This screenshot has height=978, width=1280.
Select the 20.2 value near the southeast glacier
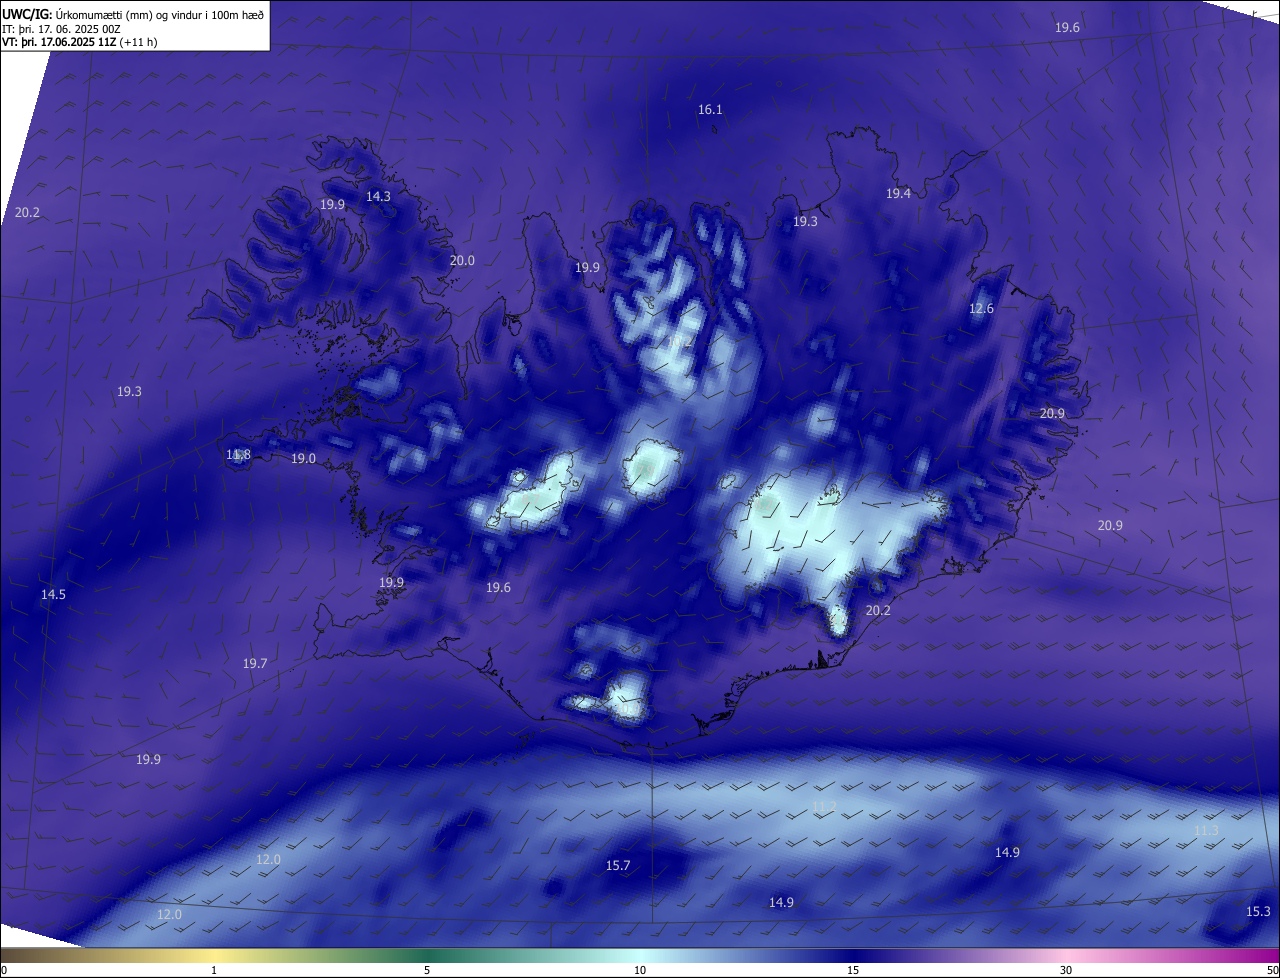878,610
